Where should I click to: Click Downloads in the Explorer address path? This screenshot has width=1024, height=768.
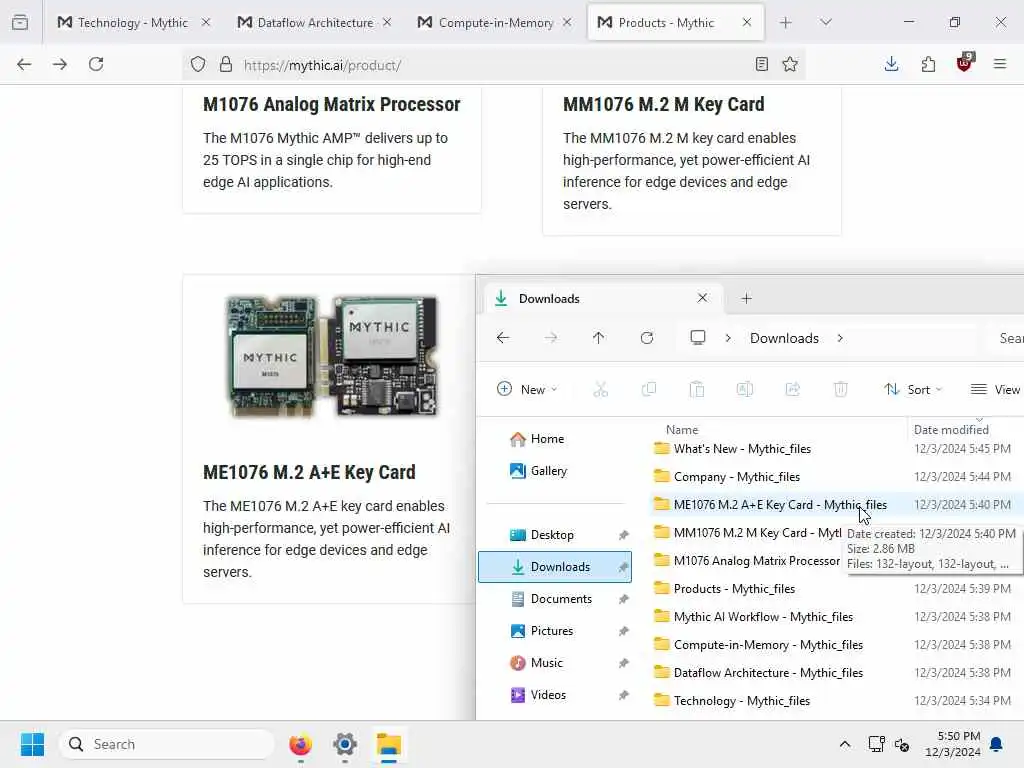click(x=784, y=338)
